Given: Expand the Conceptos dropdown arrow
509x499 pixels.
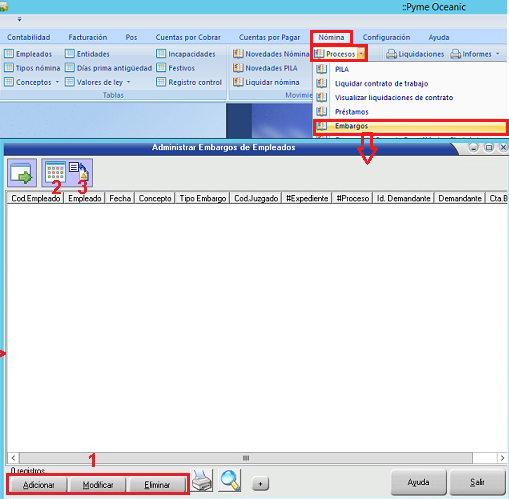Looking at the screenshot, I should [57, 82].
